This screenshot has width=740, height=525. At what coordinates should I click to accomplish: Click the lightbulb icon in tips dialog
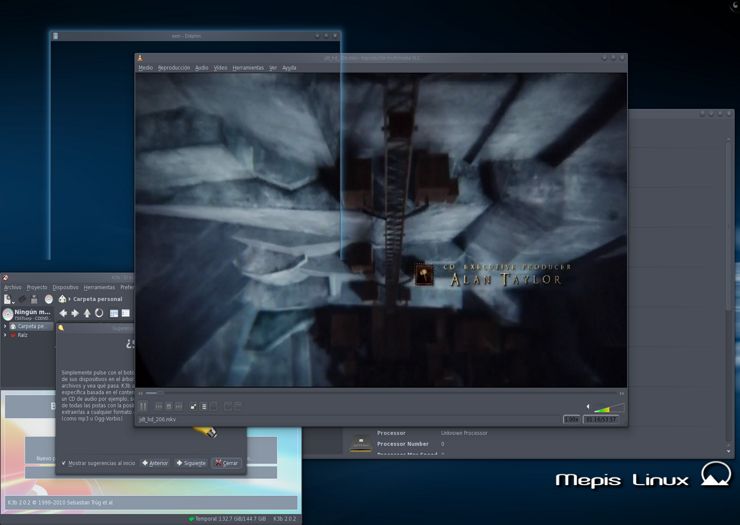pyautogui.click(x=61, y=328)
